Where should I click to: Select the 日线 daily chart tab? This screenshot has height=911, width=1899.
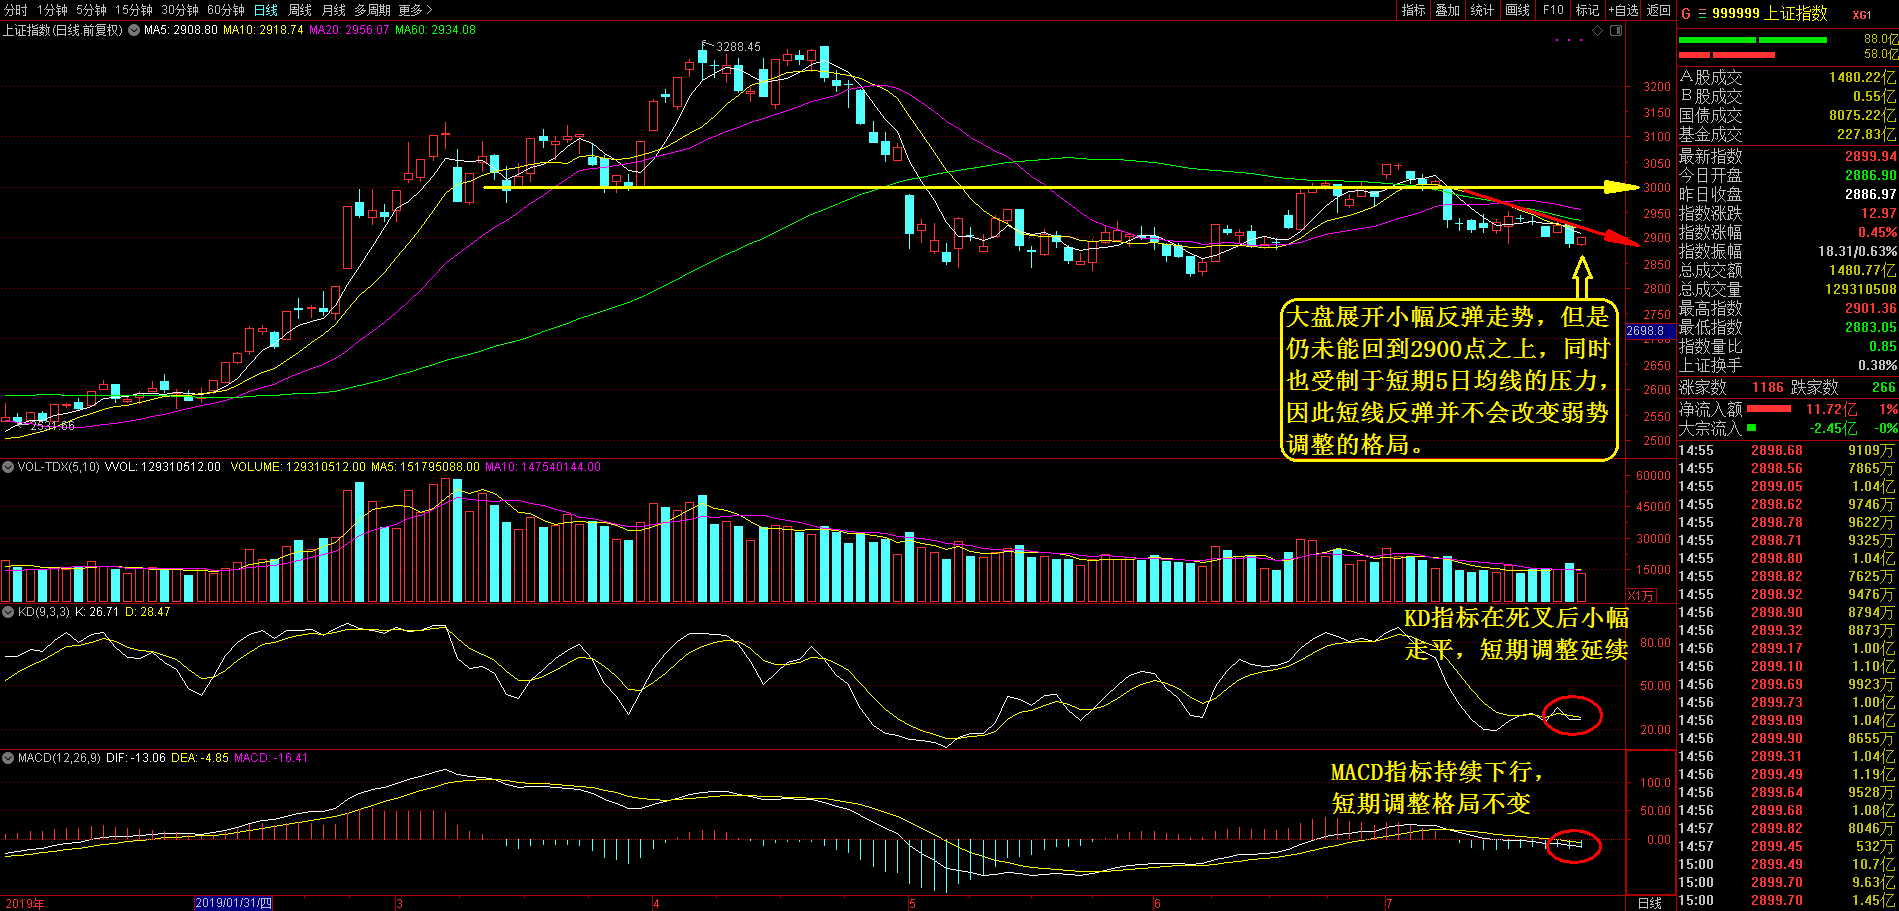(265, 10)
